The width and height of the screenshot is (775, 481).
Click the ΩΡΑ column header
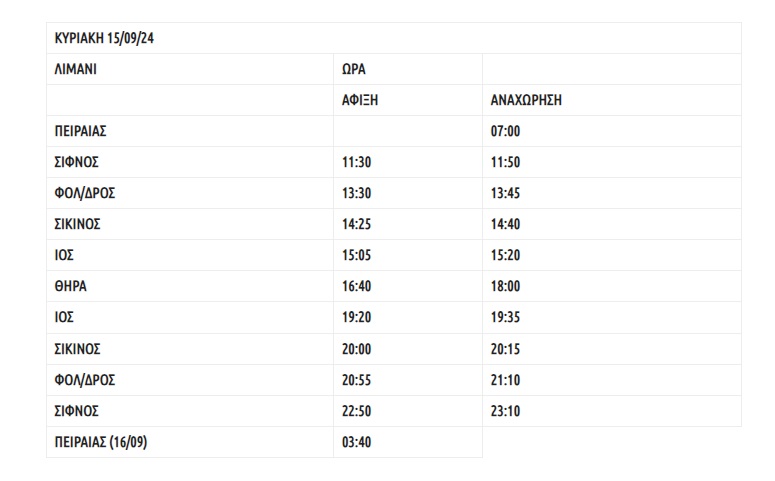pos(354,70)
